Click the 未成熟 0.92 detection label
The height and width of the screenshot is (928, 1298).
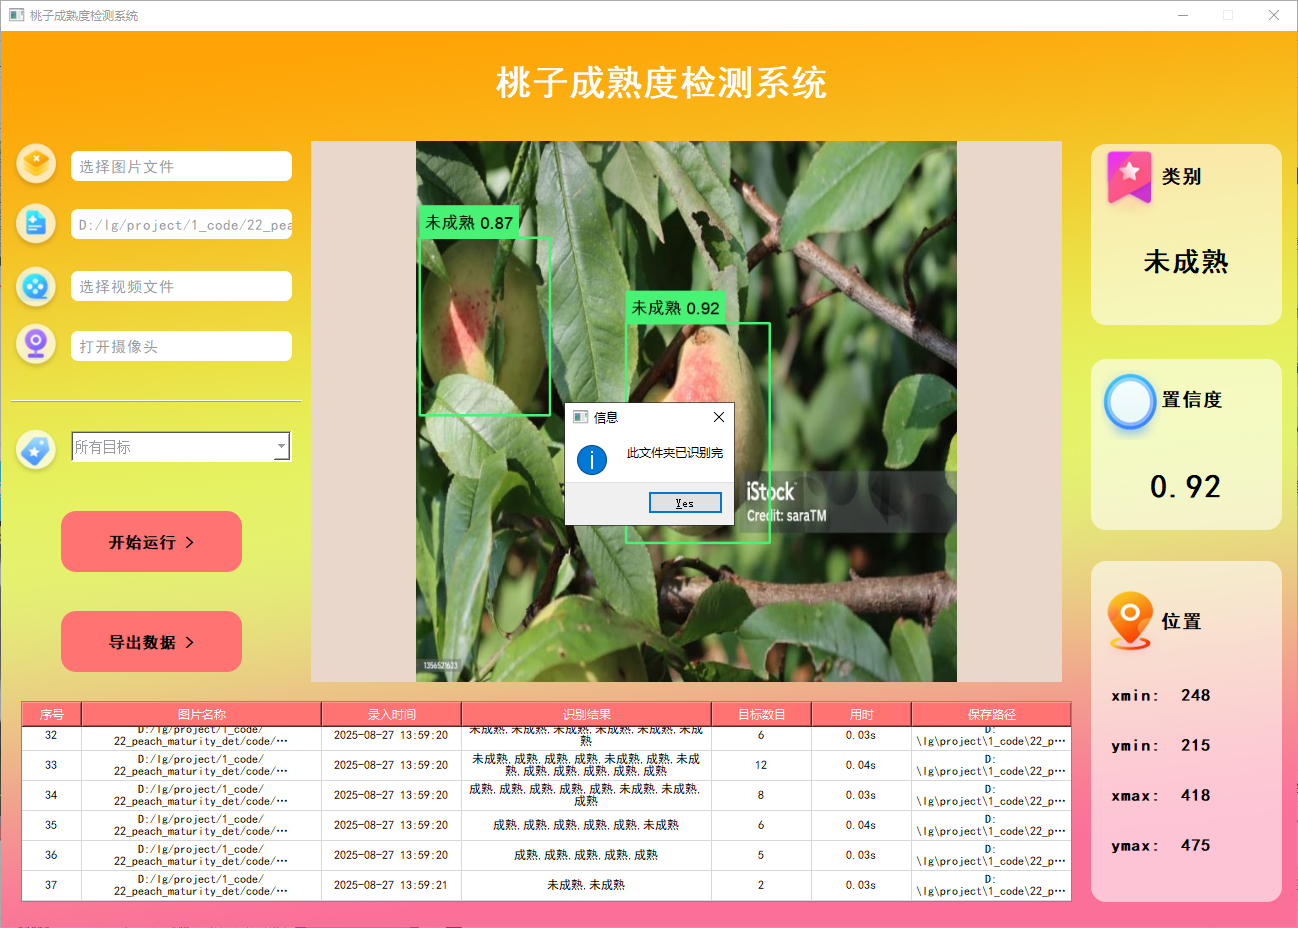[675, 308]
